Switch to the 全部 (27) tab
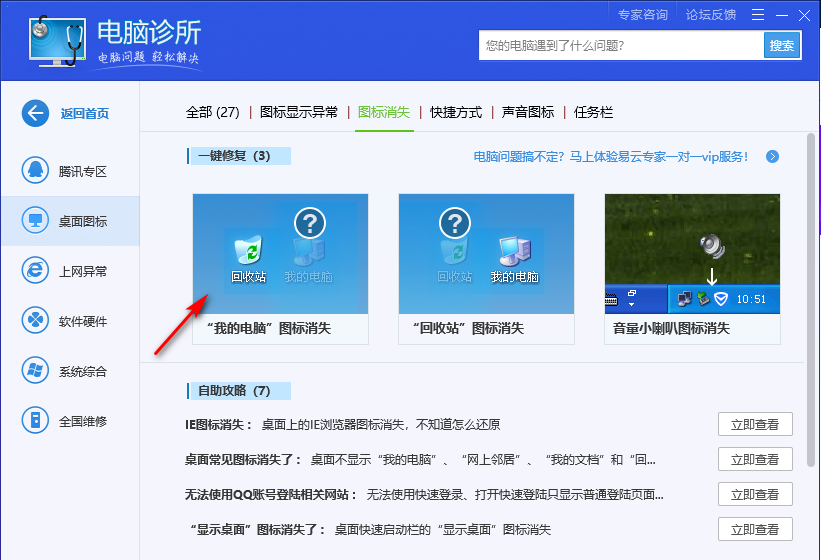Viewport: 821px width, 560px height. point(212,112)
